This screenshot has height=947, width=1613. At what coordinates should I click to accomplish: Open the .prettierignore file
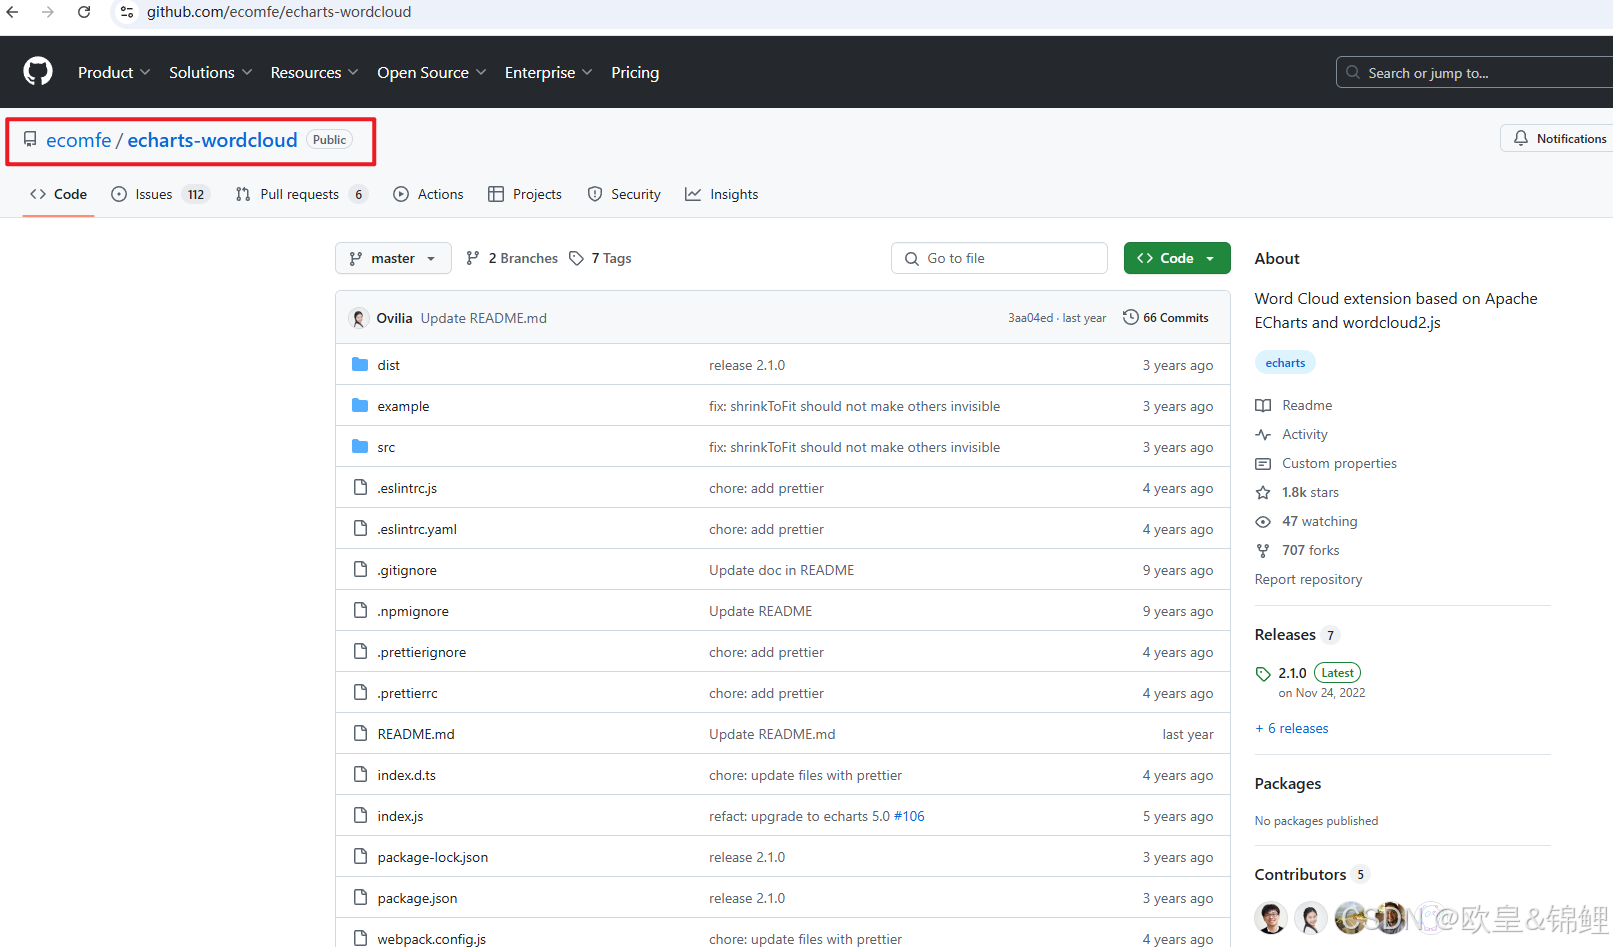click(x=422, y=652)
